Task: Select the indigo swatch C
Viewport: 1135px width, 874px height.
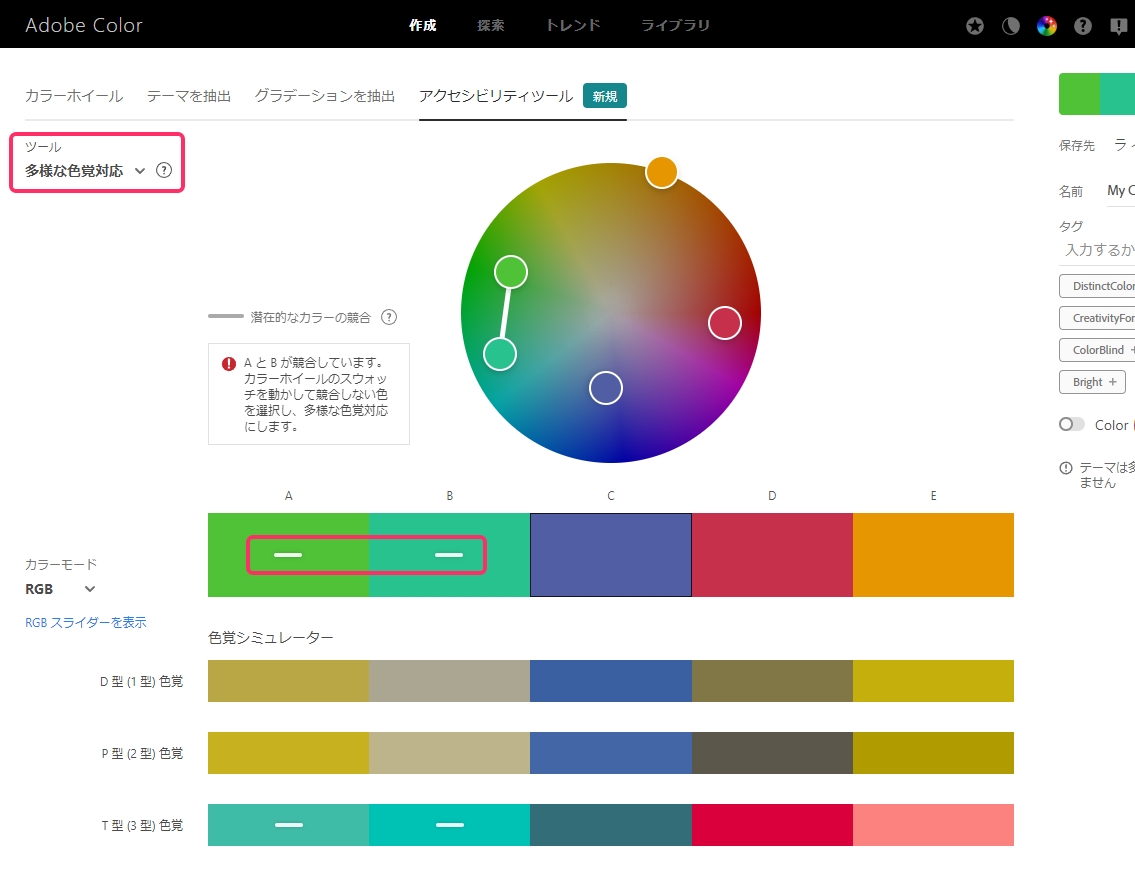Action: tap(611, 555)
